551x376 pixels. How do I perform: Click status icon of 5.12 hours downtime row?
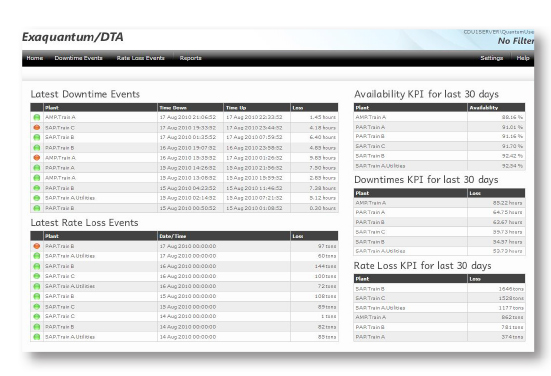[x=37, y=198]
